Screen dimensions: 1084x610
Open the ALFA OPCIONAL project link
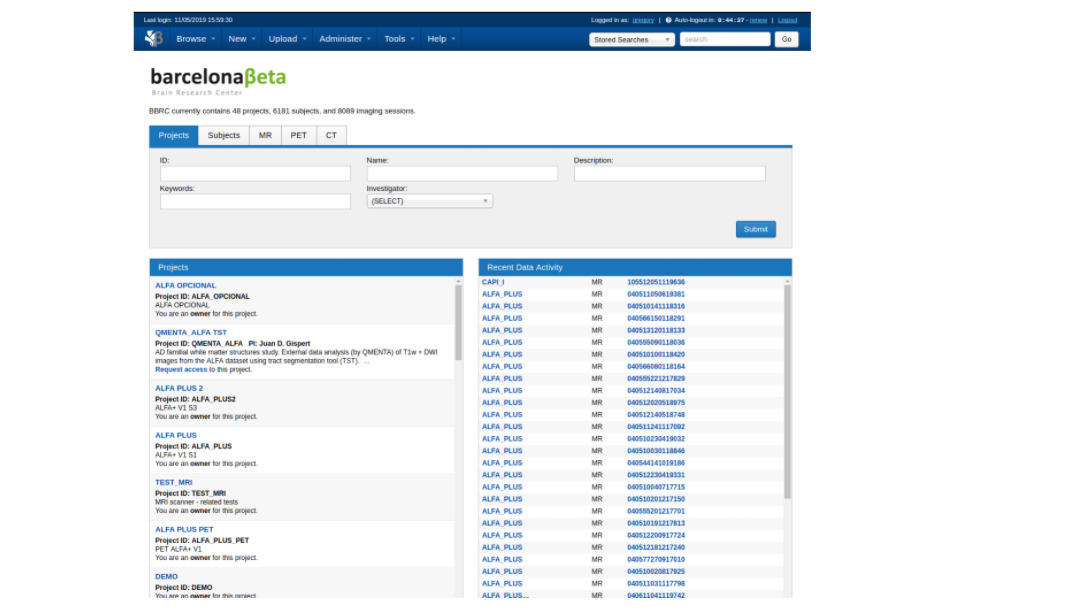click(x=185, y=285)
